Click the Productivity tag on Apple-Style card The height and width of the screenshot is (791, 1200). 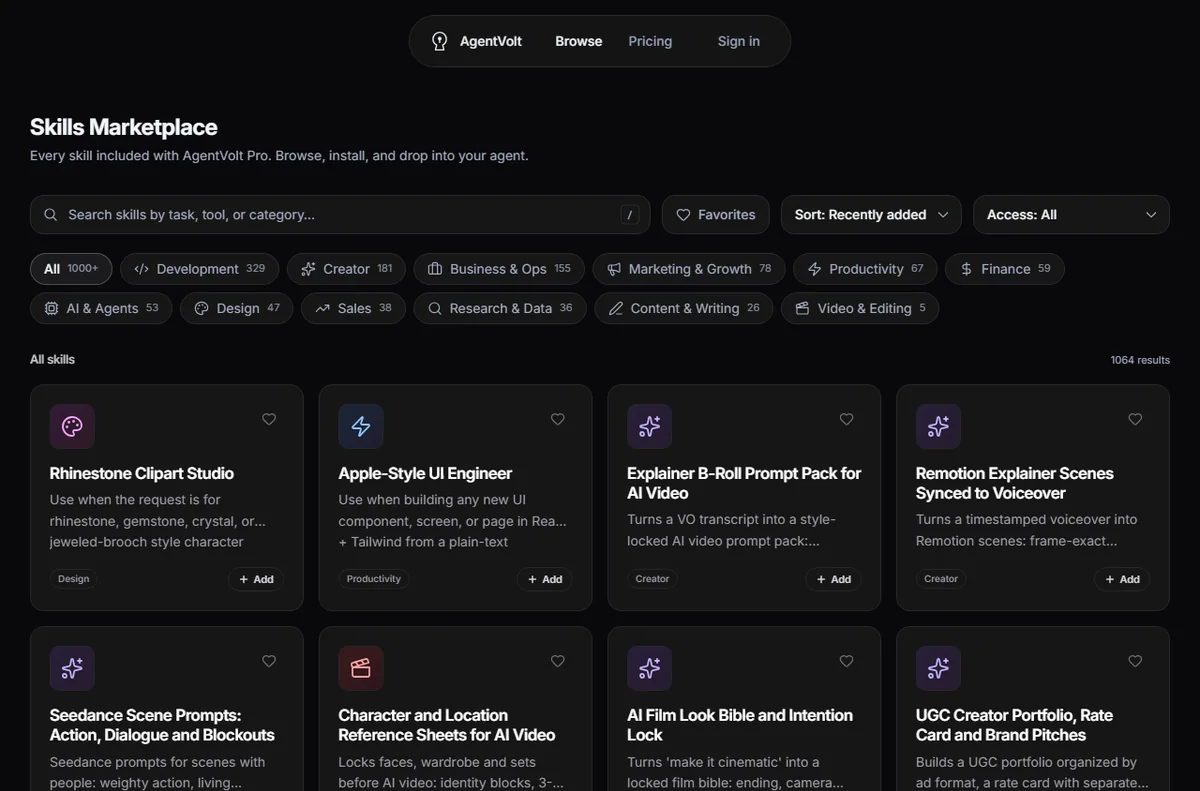pos(374,579)
